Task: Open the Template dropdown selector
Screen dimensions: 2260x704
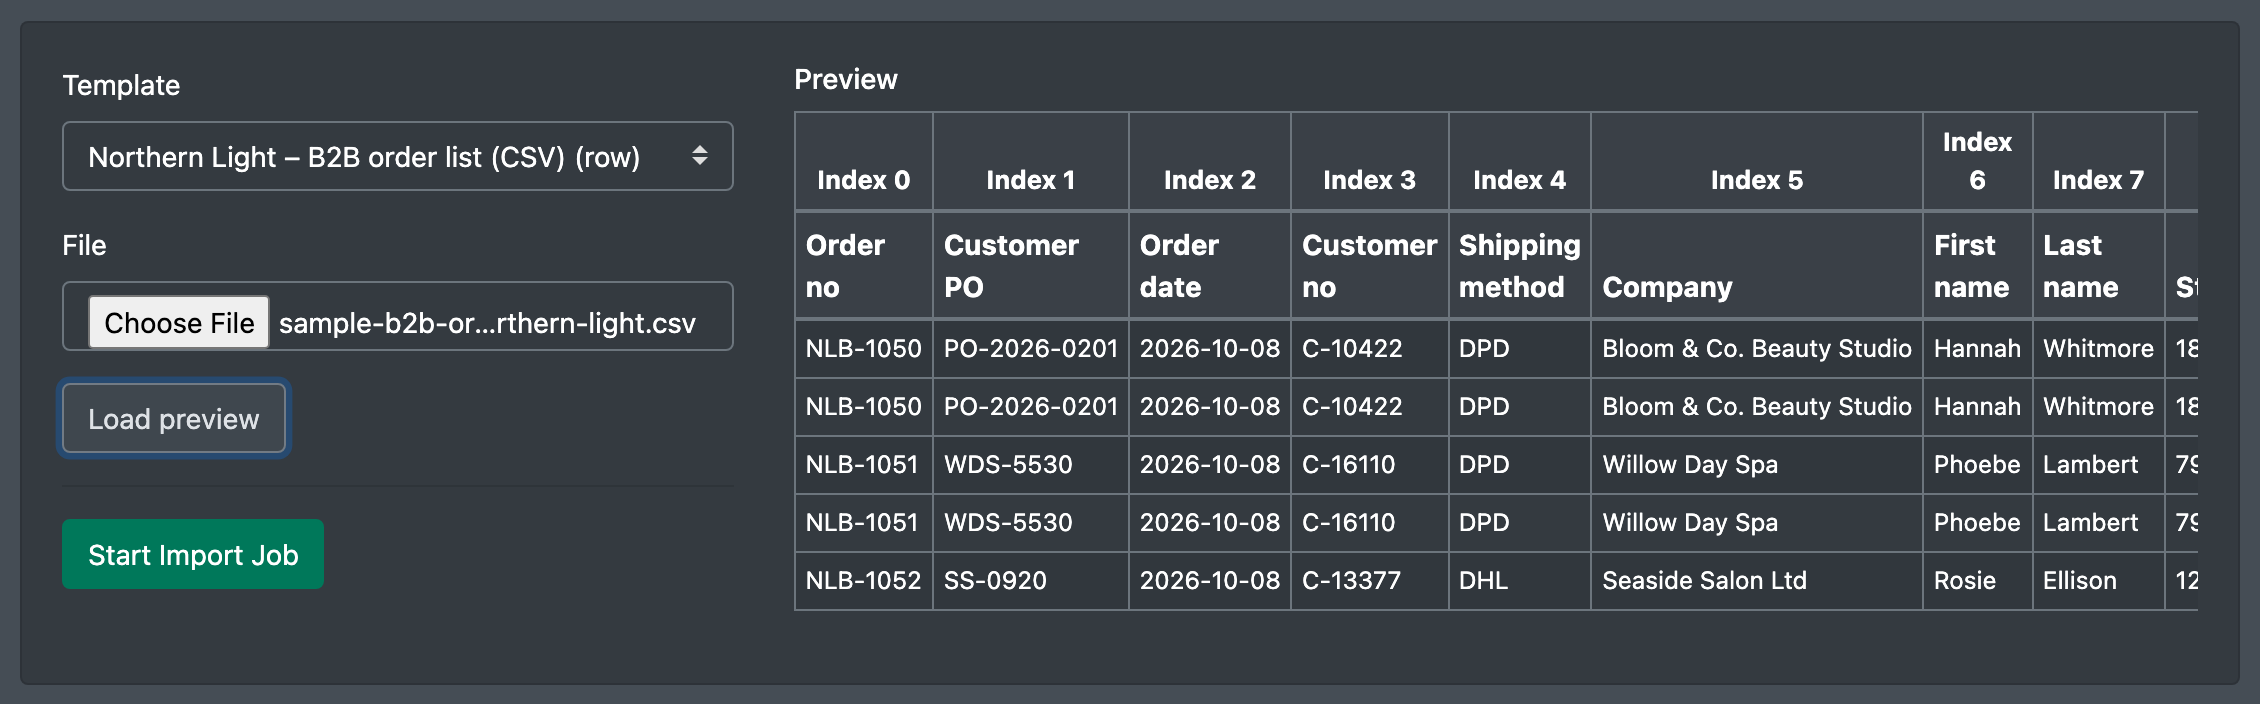Action: click(x=397, y=156)
